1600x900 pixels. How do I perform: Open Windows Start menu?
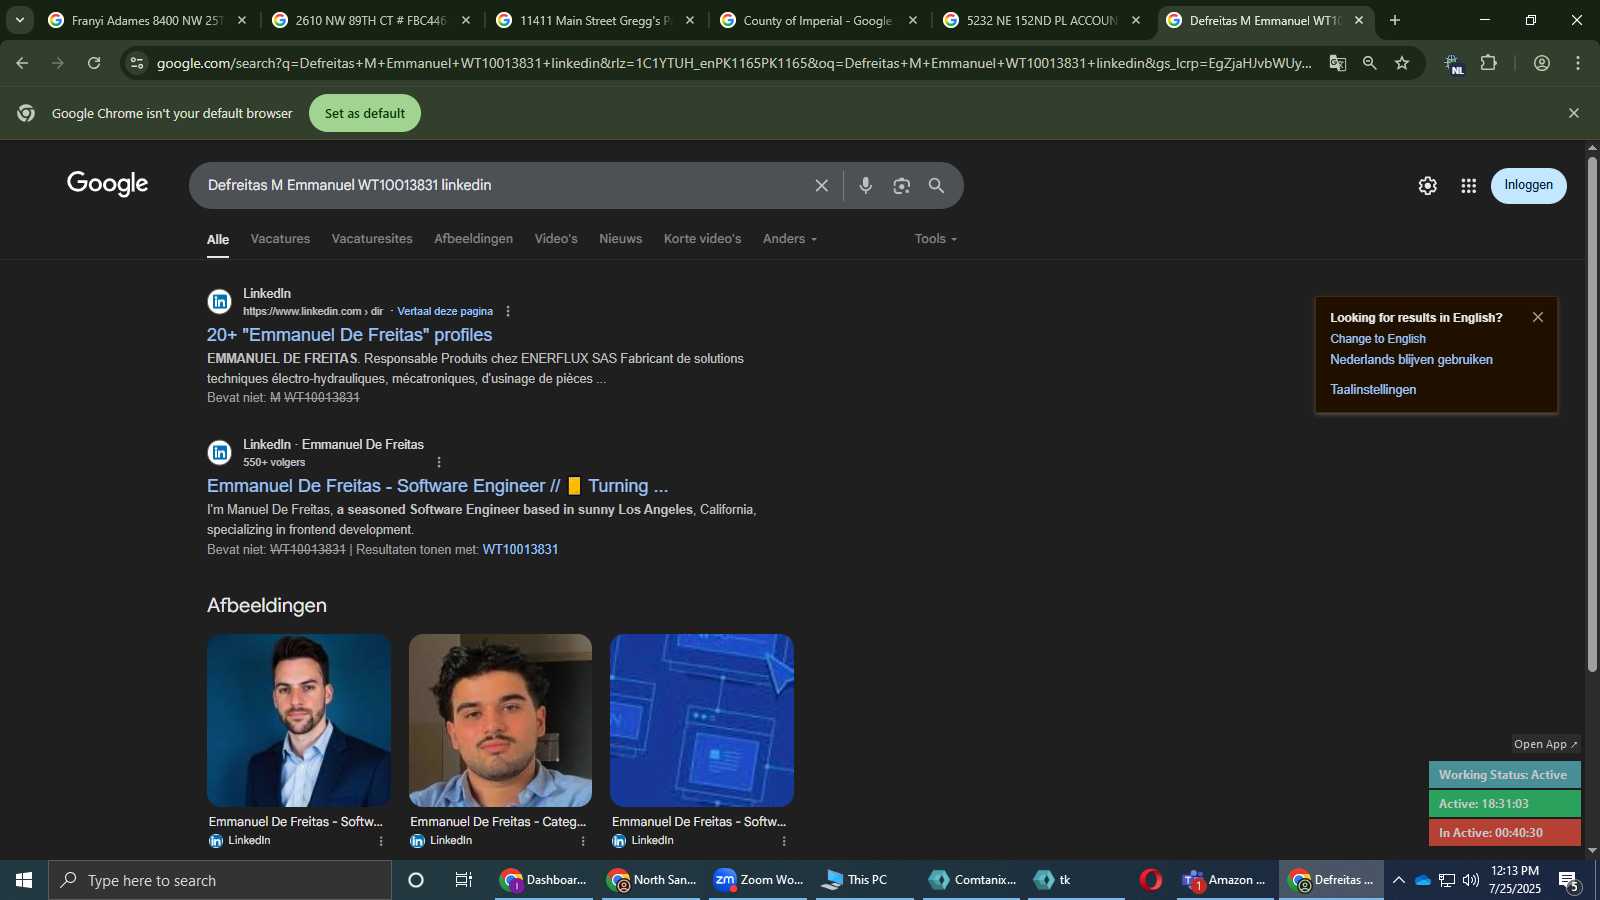pyautogui.click(x=24, y=880)
